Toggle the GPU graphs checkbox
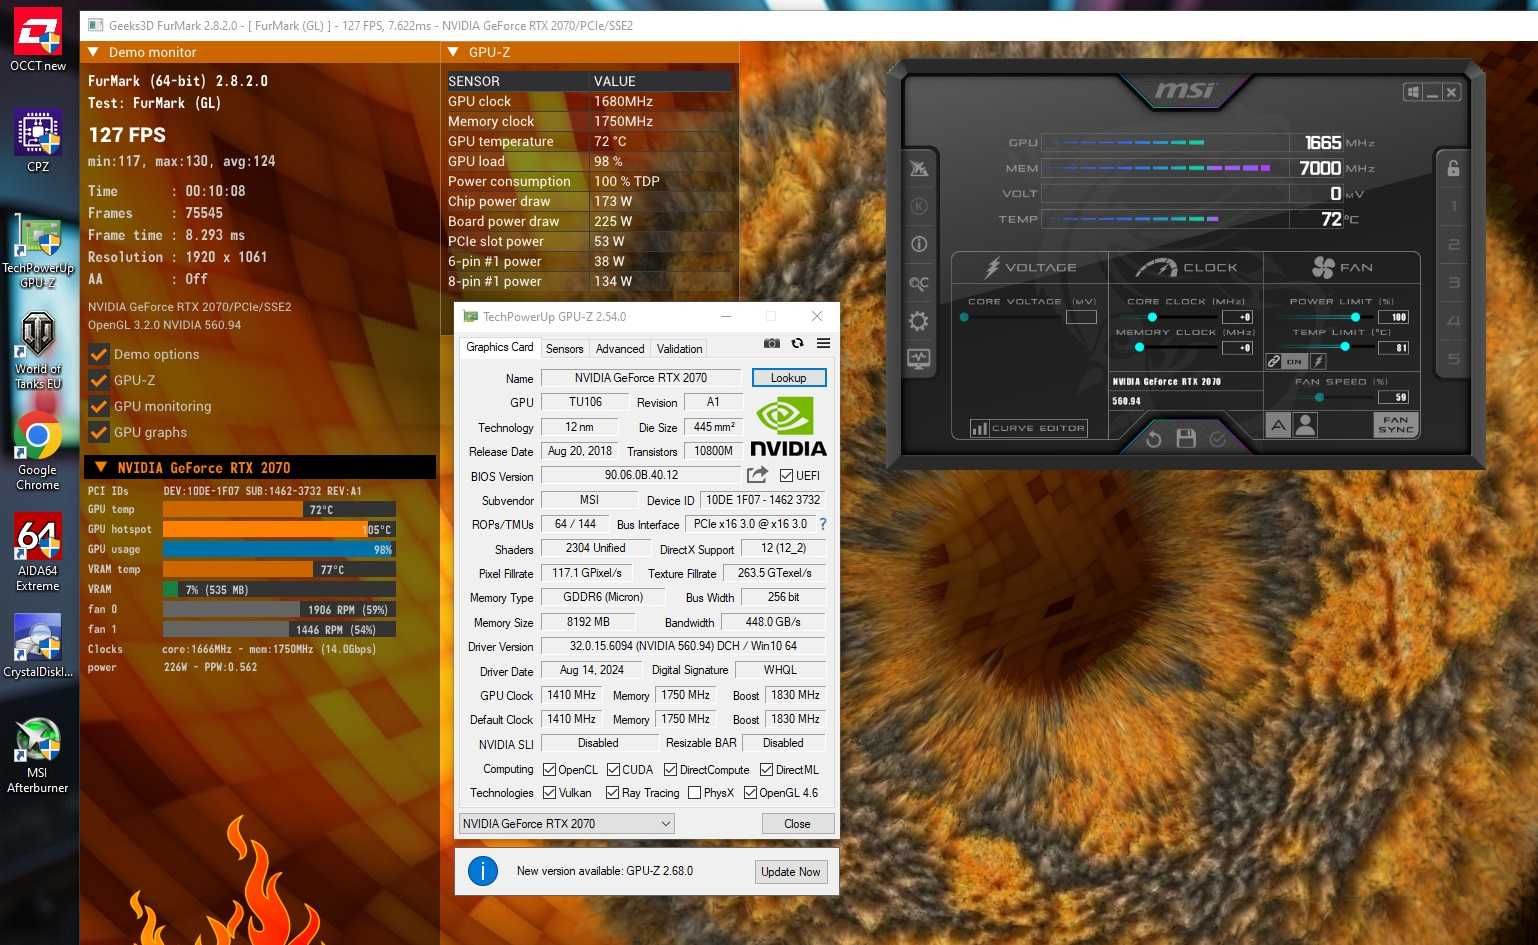The height and width of the screenshot is (945, 1538). point(99,432)
